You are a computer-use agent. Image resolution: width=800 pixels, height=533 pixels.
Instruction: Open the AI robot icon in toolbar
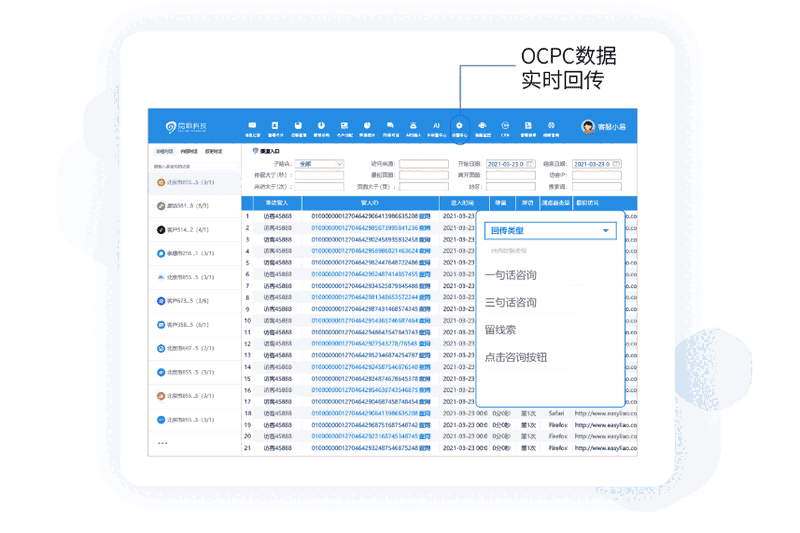413,125
